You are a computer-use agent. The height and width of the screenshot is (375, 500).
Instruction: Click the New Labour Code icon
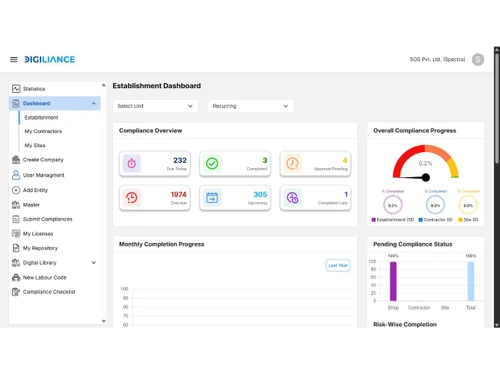point(16,277)
